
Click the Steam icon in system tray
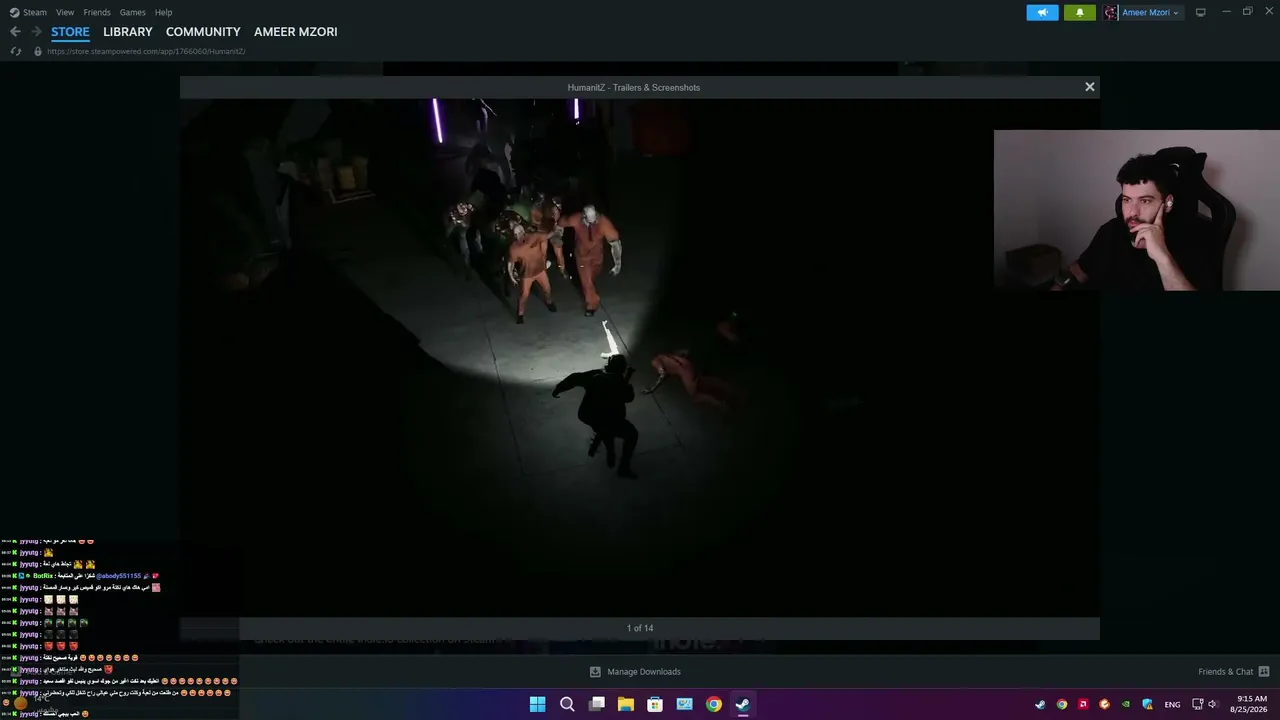(1040, 704)
